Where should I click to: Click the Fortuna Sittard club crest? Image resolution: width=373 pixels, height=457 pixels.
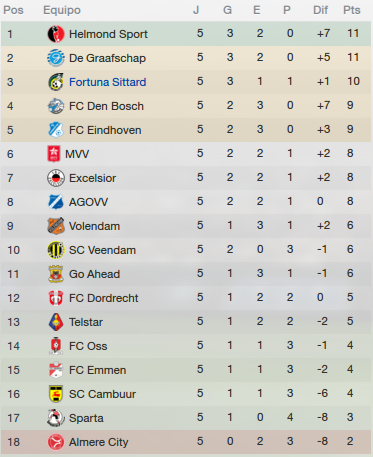(x=56, y=82)
